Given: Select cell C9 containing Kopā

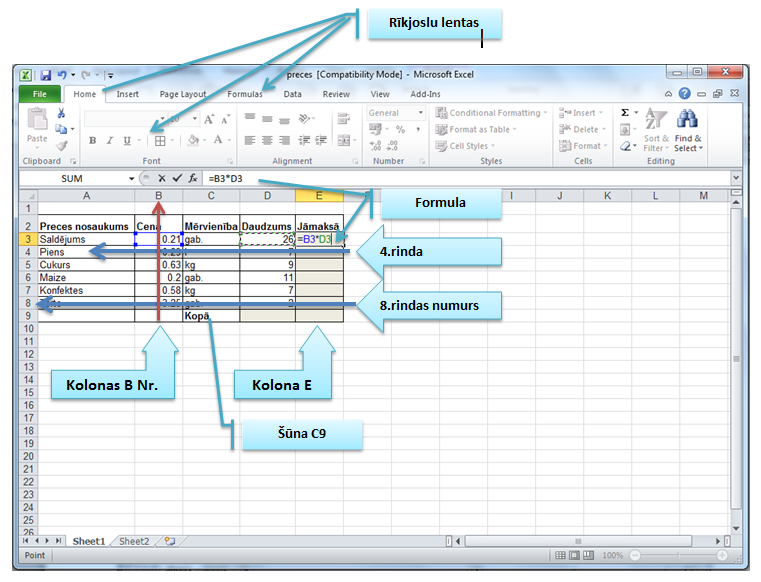Looking at the screenshot, I should pyautogui.click(x=211, y=316).
